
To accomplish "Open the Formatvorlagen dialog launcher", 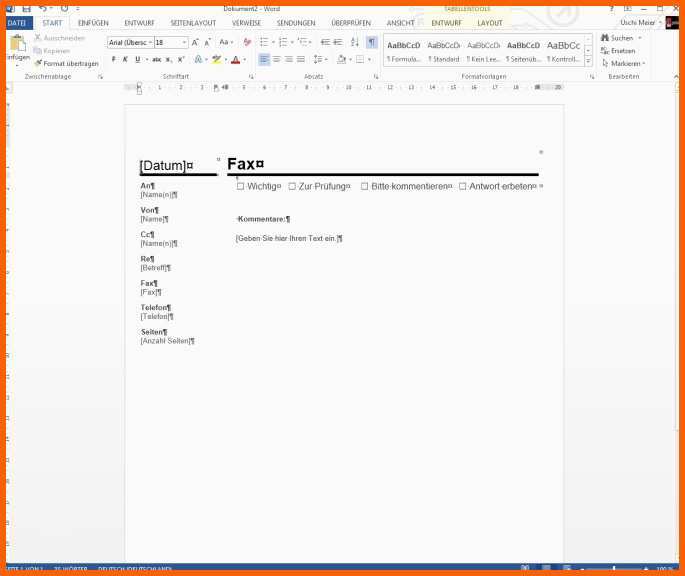I will click(592, 76).
